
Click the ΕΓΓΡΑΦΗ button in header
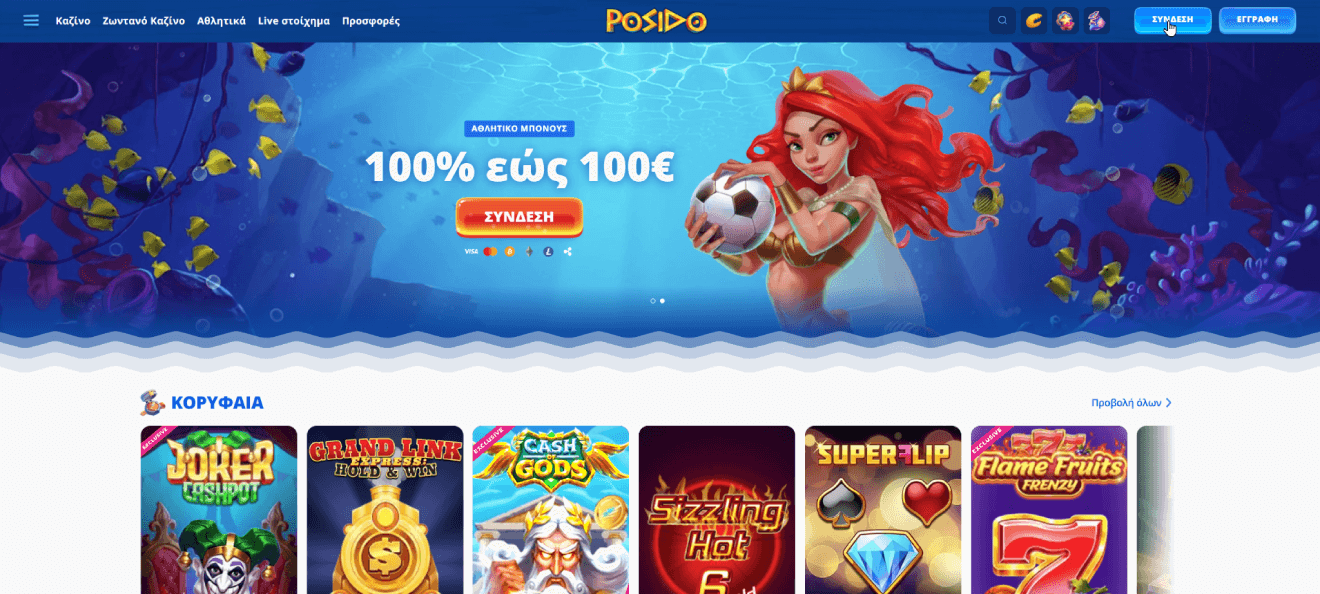tap(1257, 20)
